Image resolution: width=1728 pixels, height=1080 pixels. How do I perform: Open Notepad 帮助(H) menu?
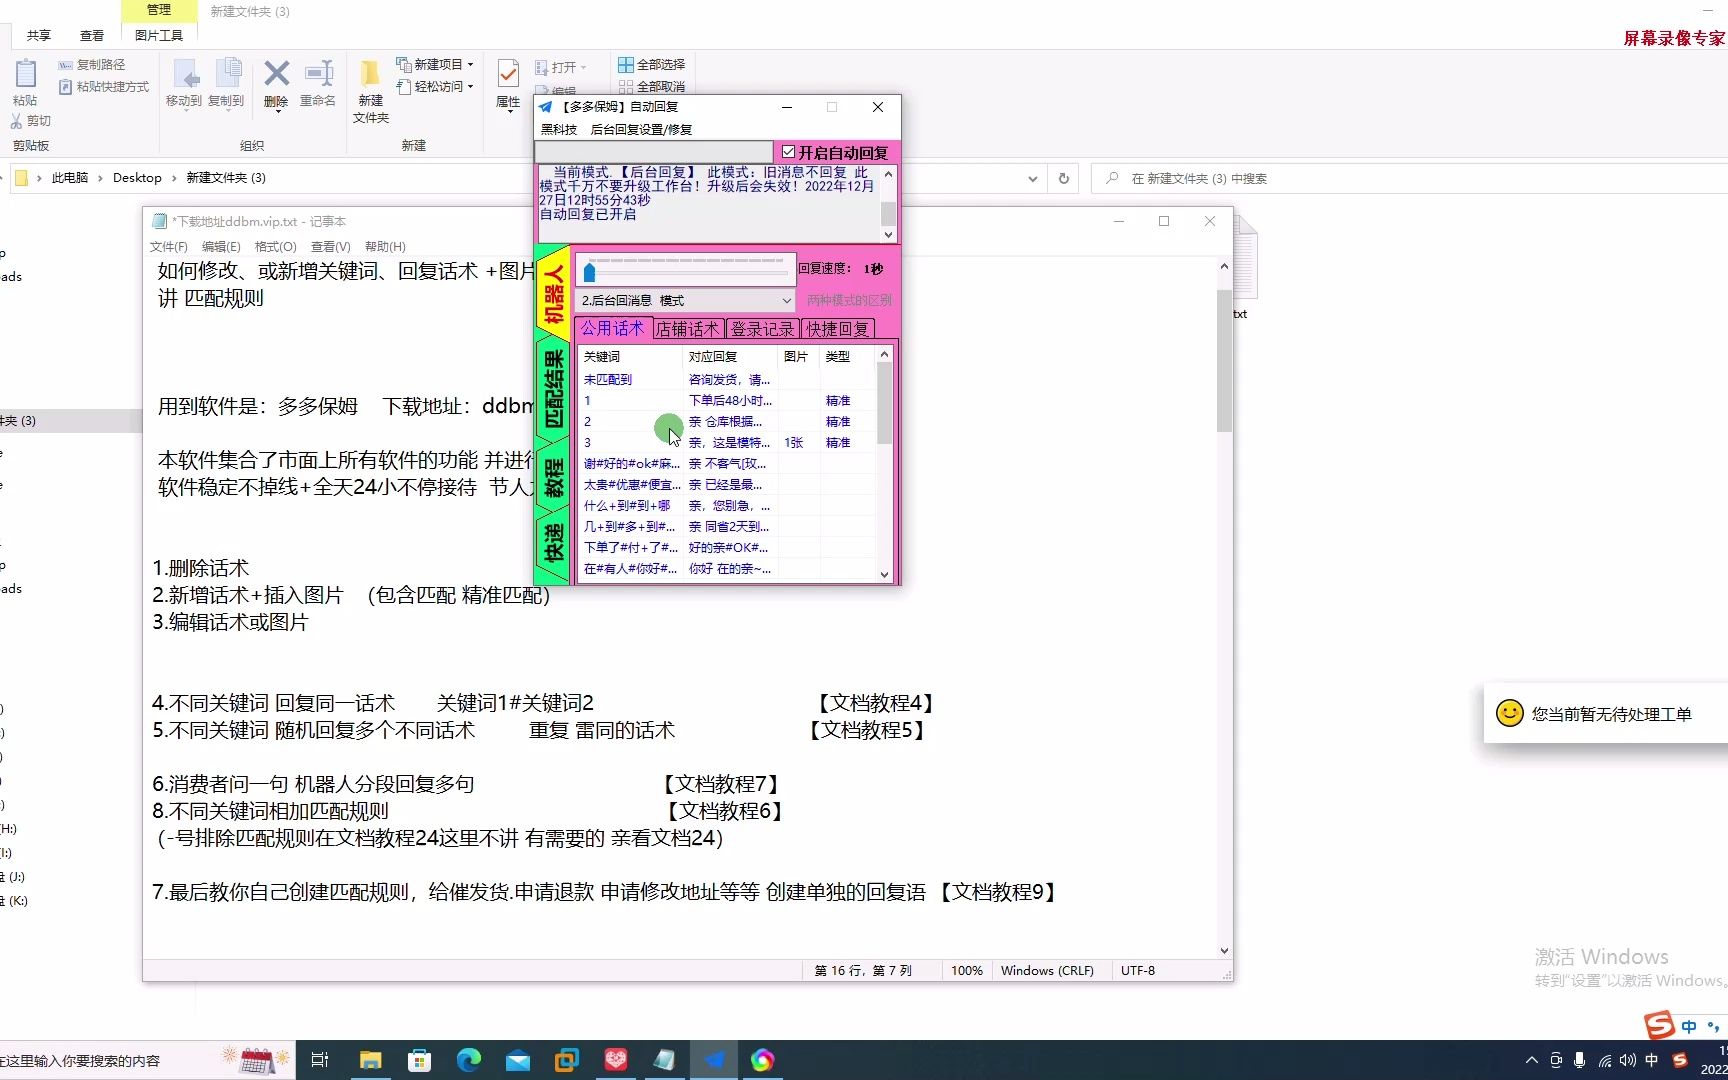[x=385, y=247]
